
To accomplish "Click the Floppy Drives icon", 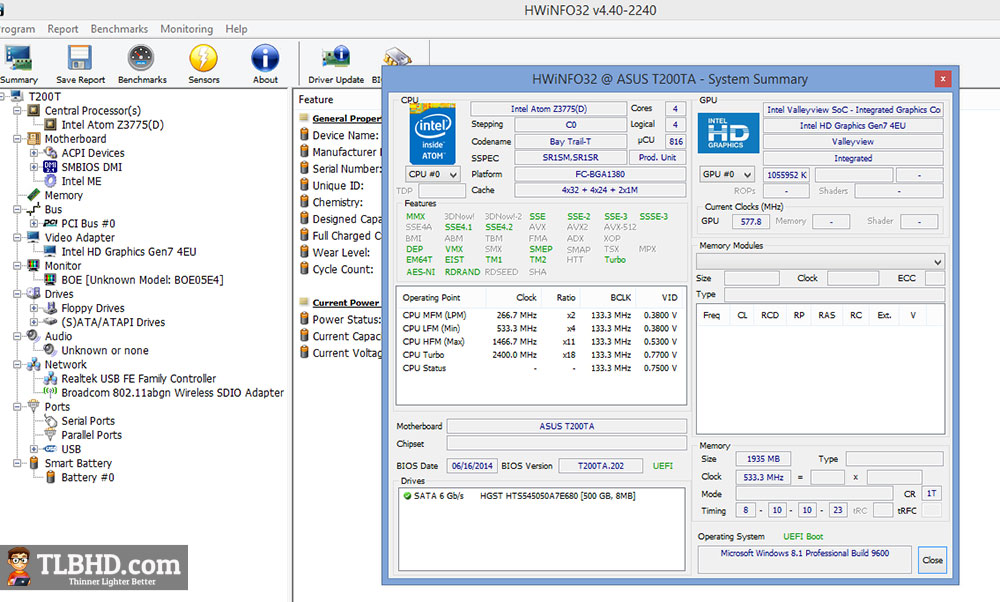I will 50,308.
